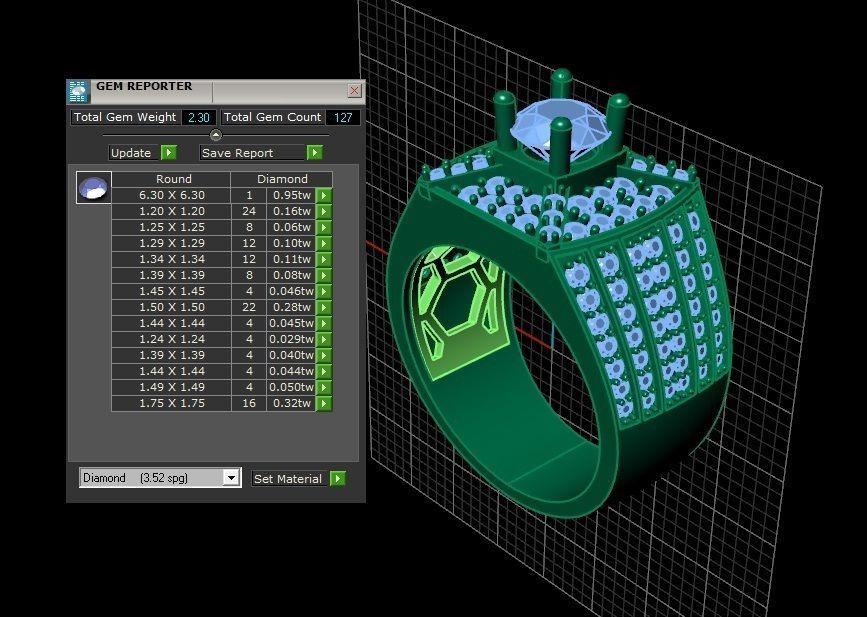Click the green arrow next to Save Report
This screenshot has width=867, height=617.
point(315,153)
